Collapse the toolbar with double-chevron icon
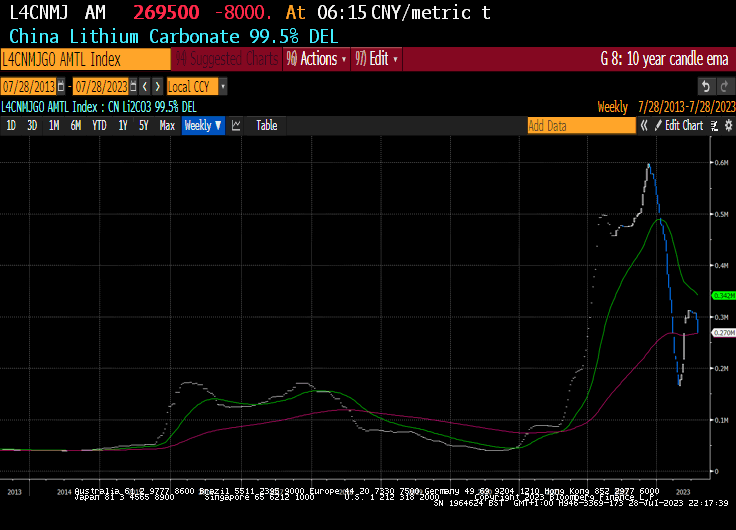 (646, 125)
